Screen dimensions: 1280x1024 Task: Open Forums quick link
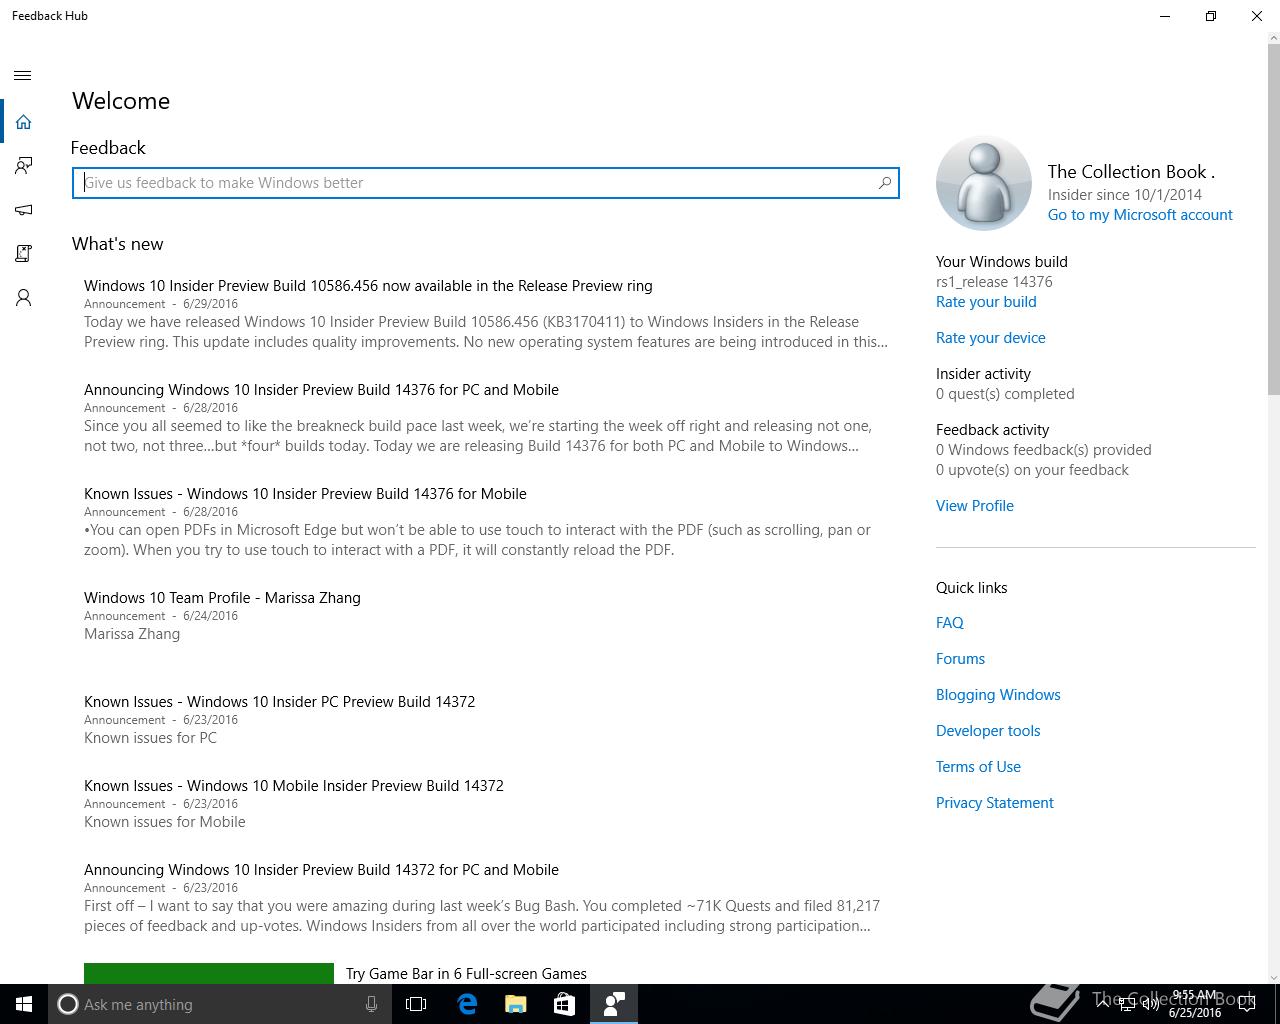[x=960, y=659]
